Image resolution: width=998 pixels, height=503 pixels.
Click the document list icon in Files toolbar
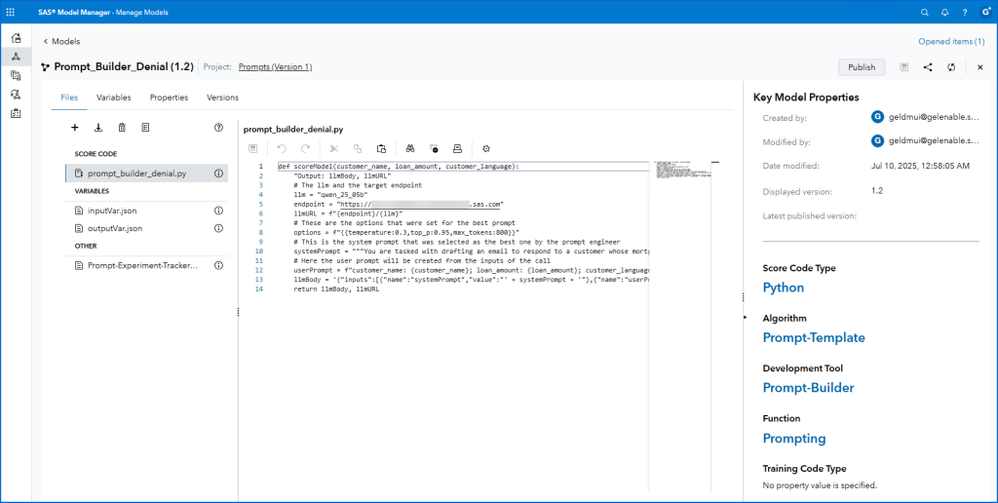145,127
